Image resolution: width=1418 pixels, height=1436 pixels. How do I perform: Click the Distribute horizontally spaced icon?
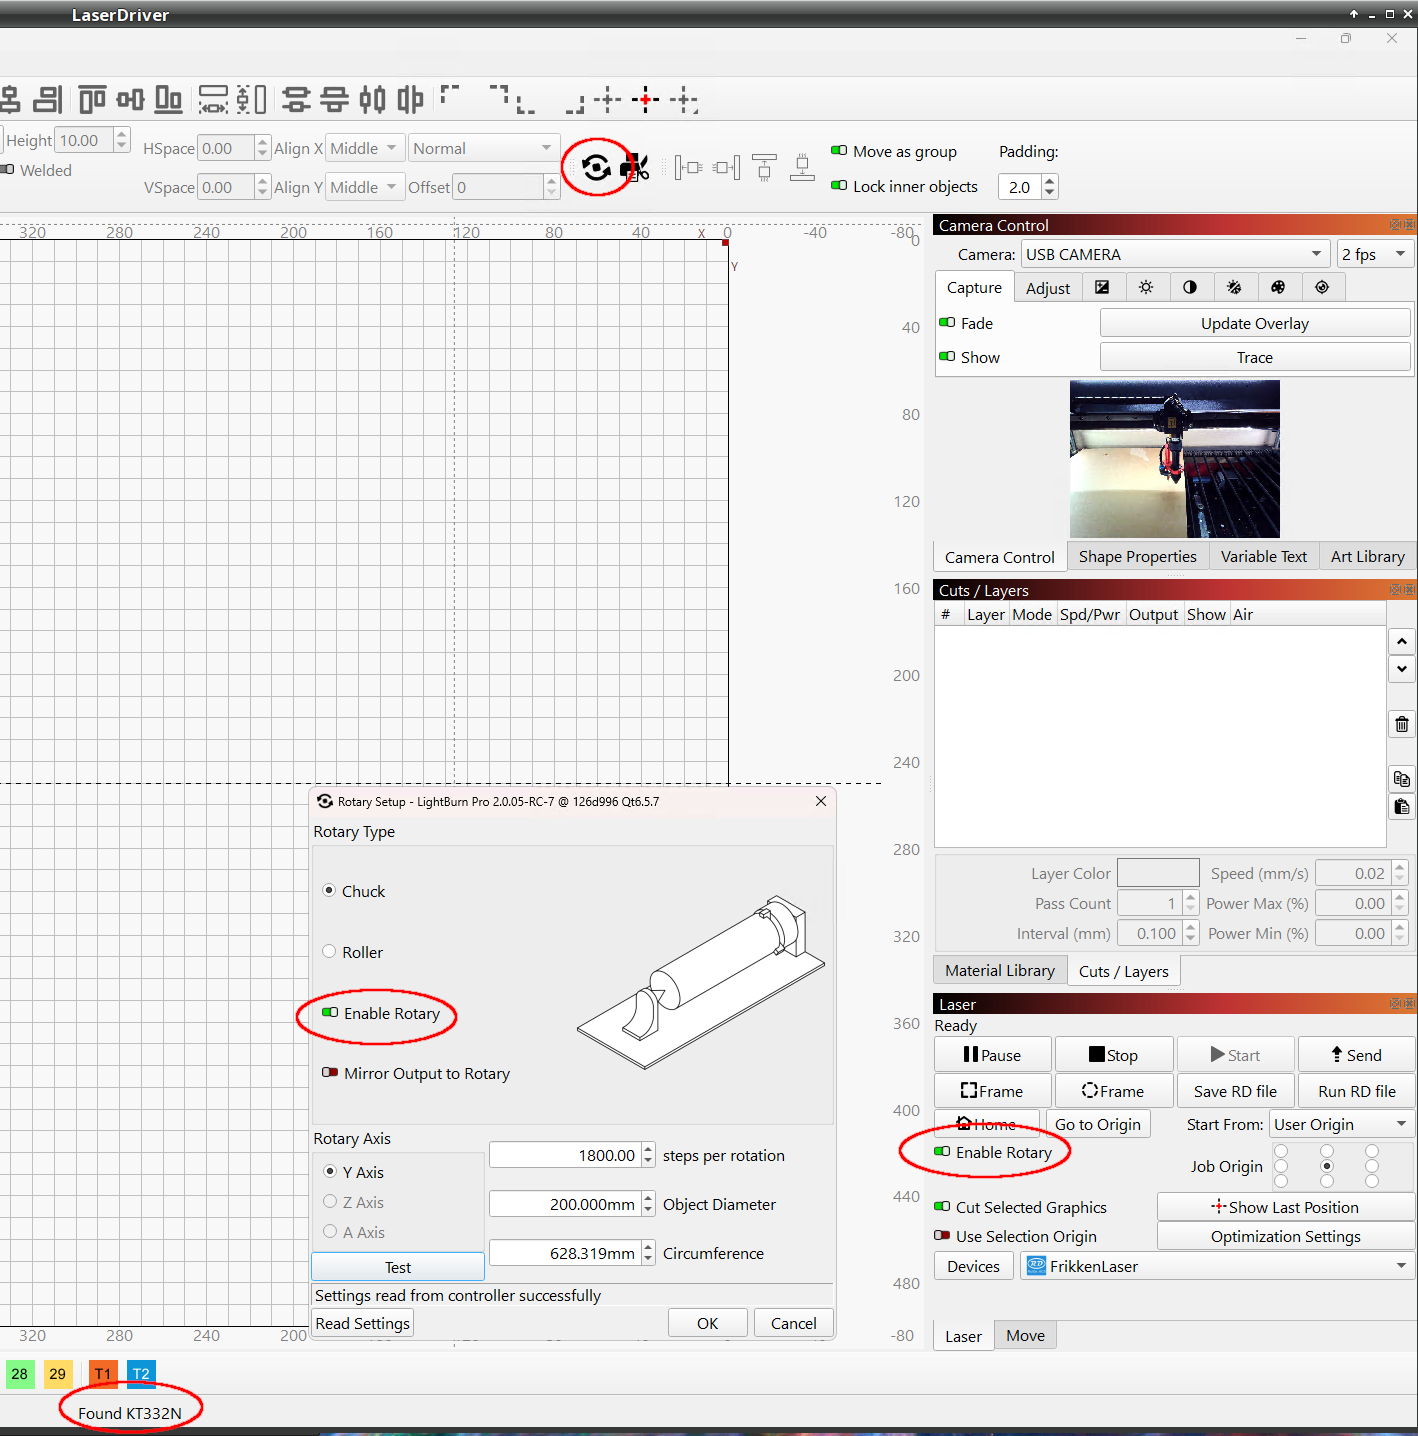pyautogui.click(x=213, y=99)
